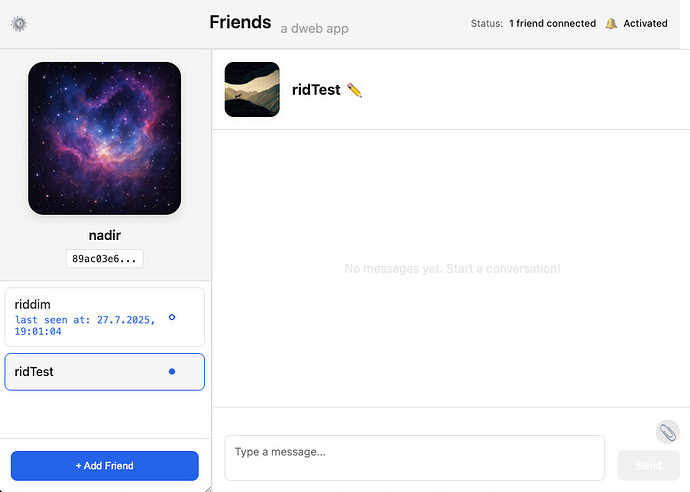Click the paperclip attach file icon
This screenshot has height=492, width=690.
(x=667, y=432)
